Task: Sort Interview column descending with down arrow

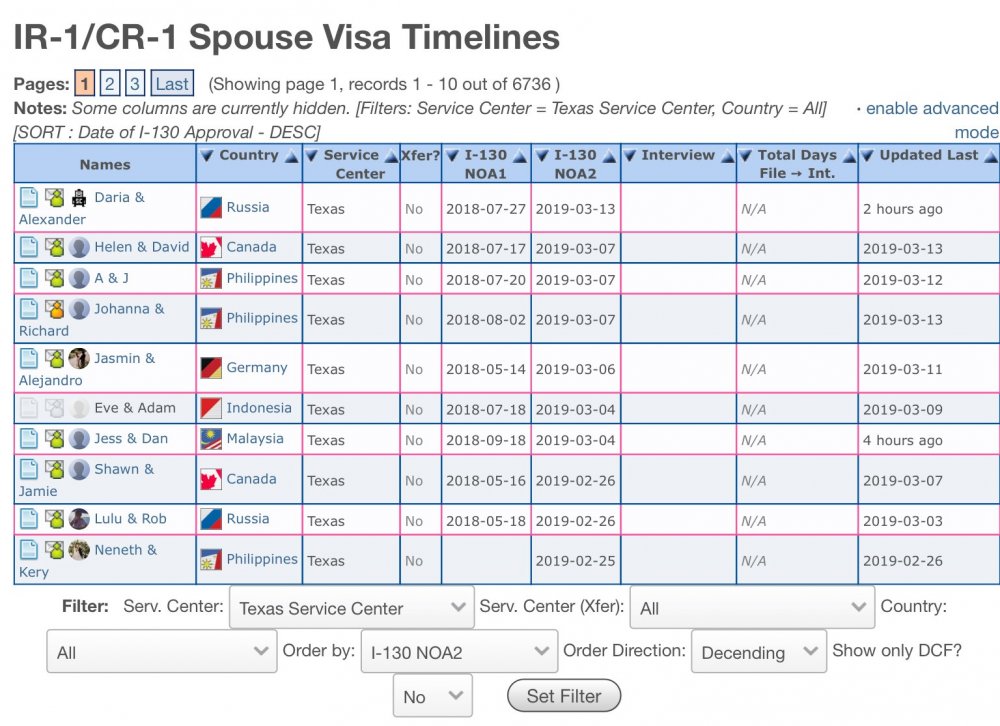Action: tap(630, 156)
